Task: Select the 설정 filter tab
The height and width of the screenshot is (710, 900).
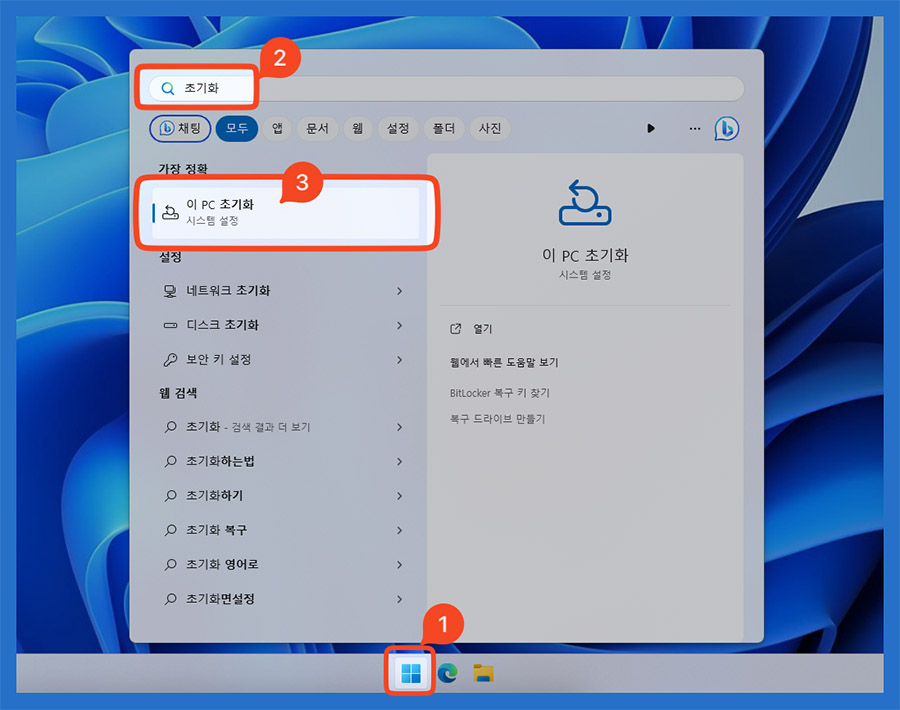Action: [398, 128]
